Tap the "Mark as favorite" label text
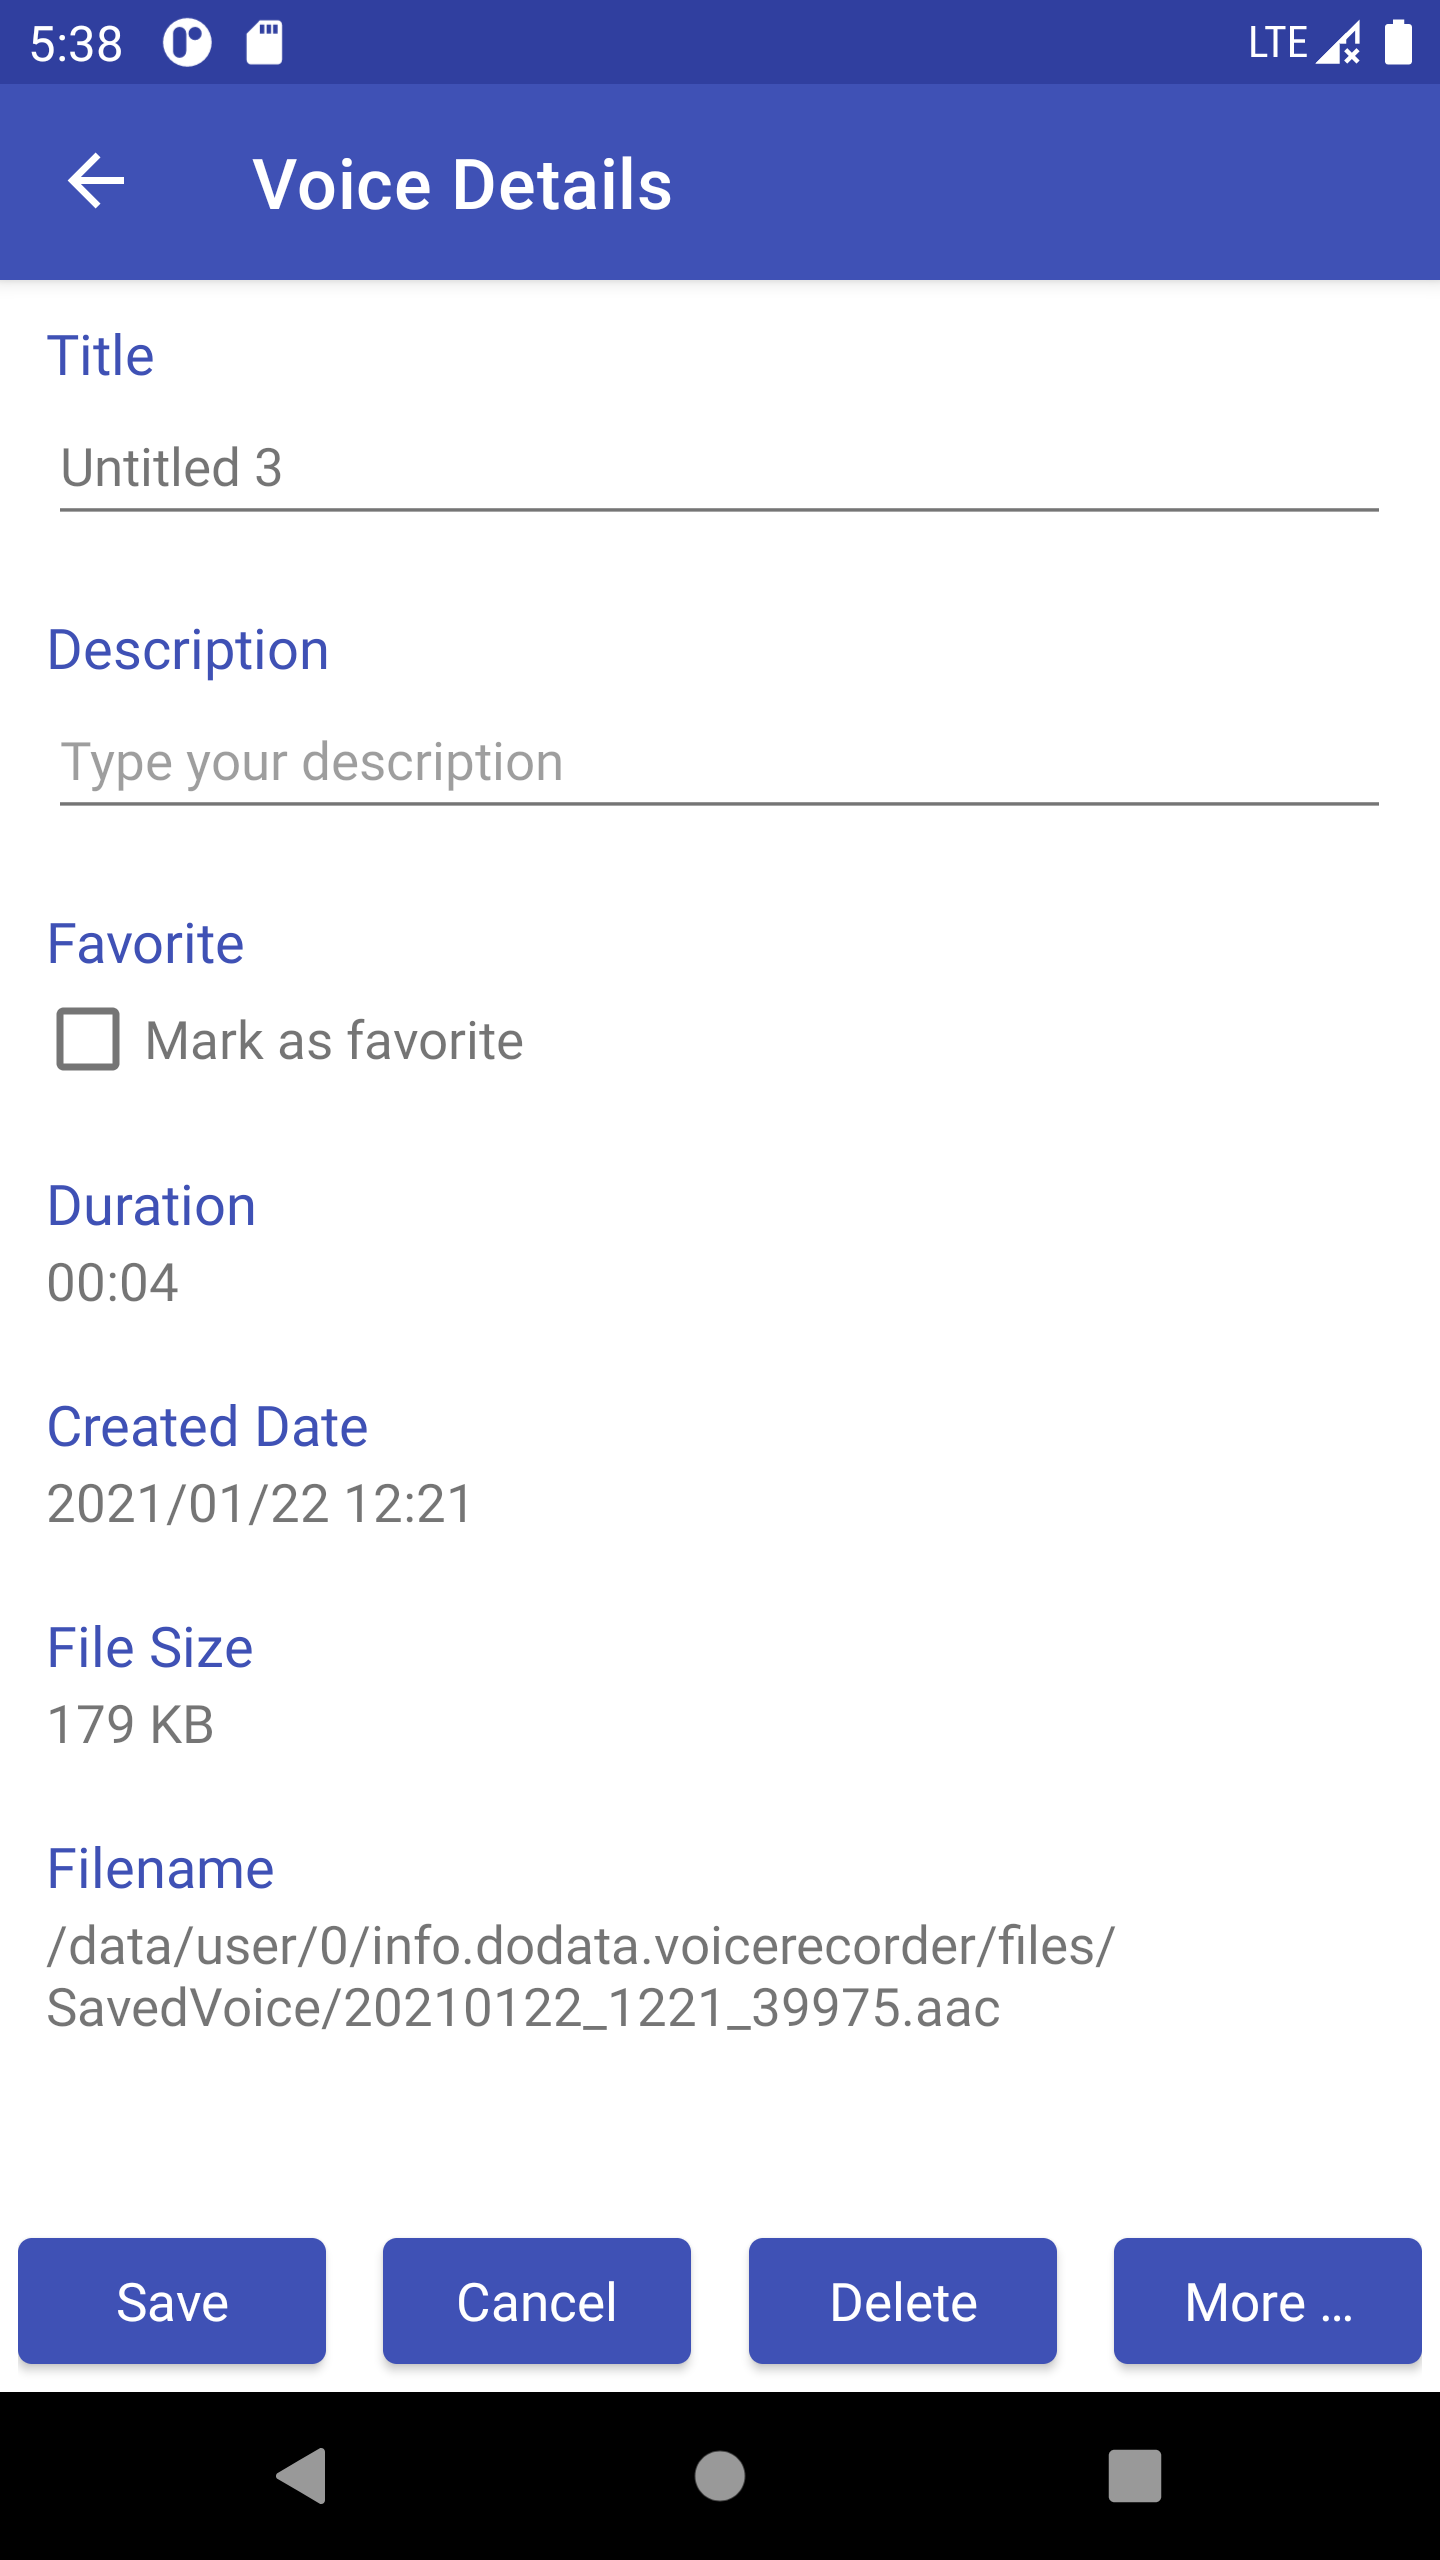 (x=334, y=1041)
